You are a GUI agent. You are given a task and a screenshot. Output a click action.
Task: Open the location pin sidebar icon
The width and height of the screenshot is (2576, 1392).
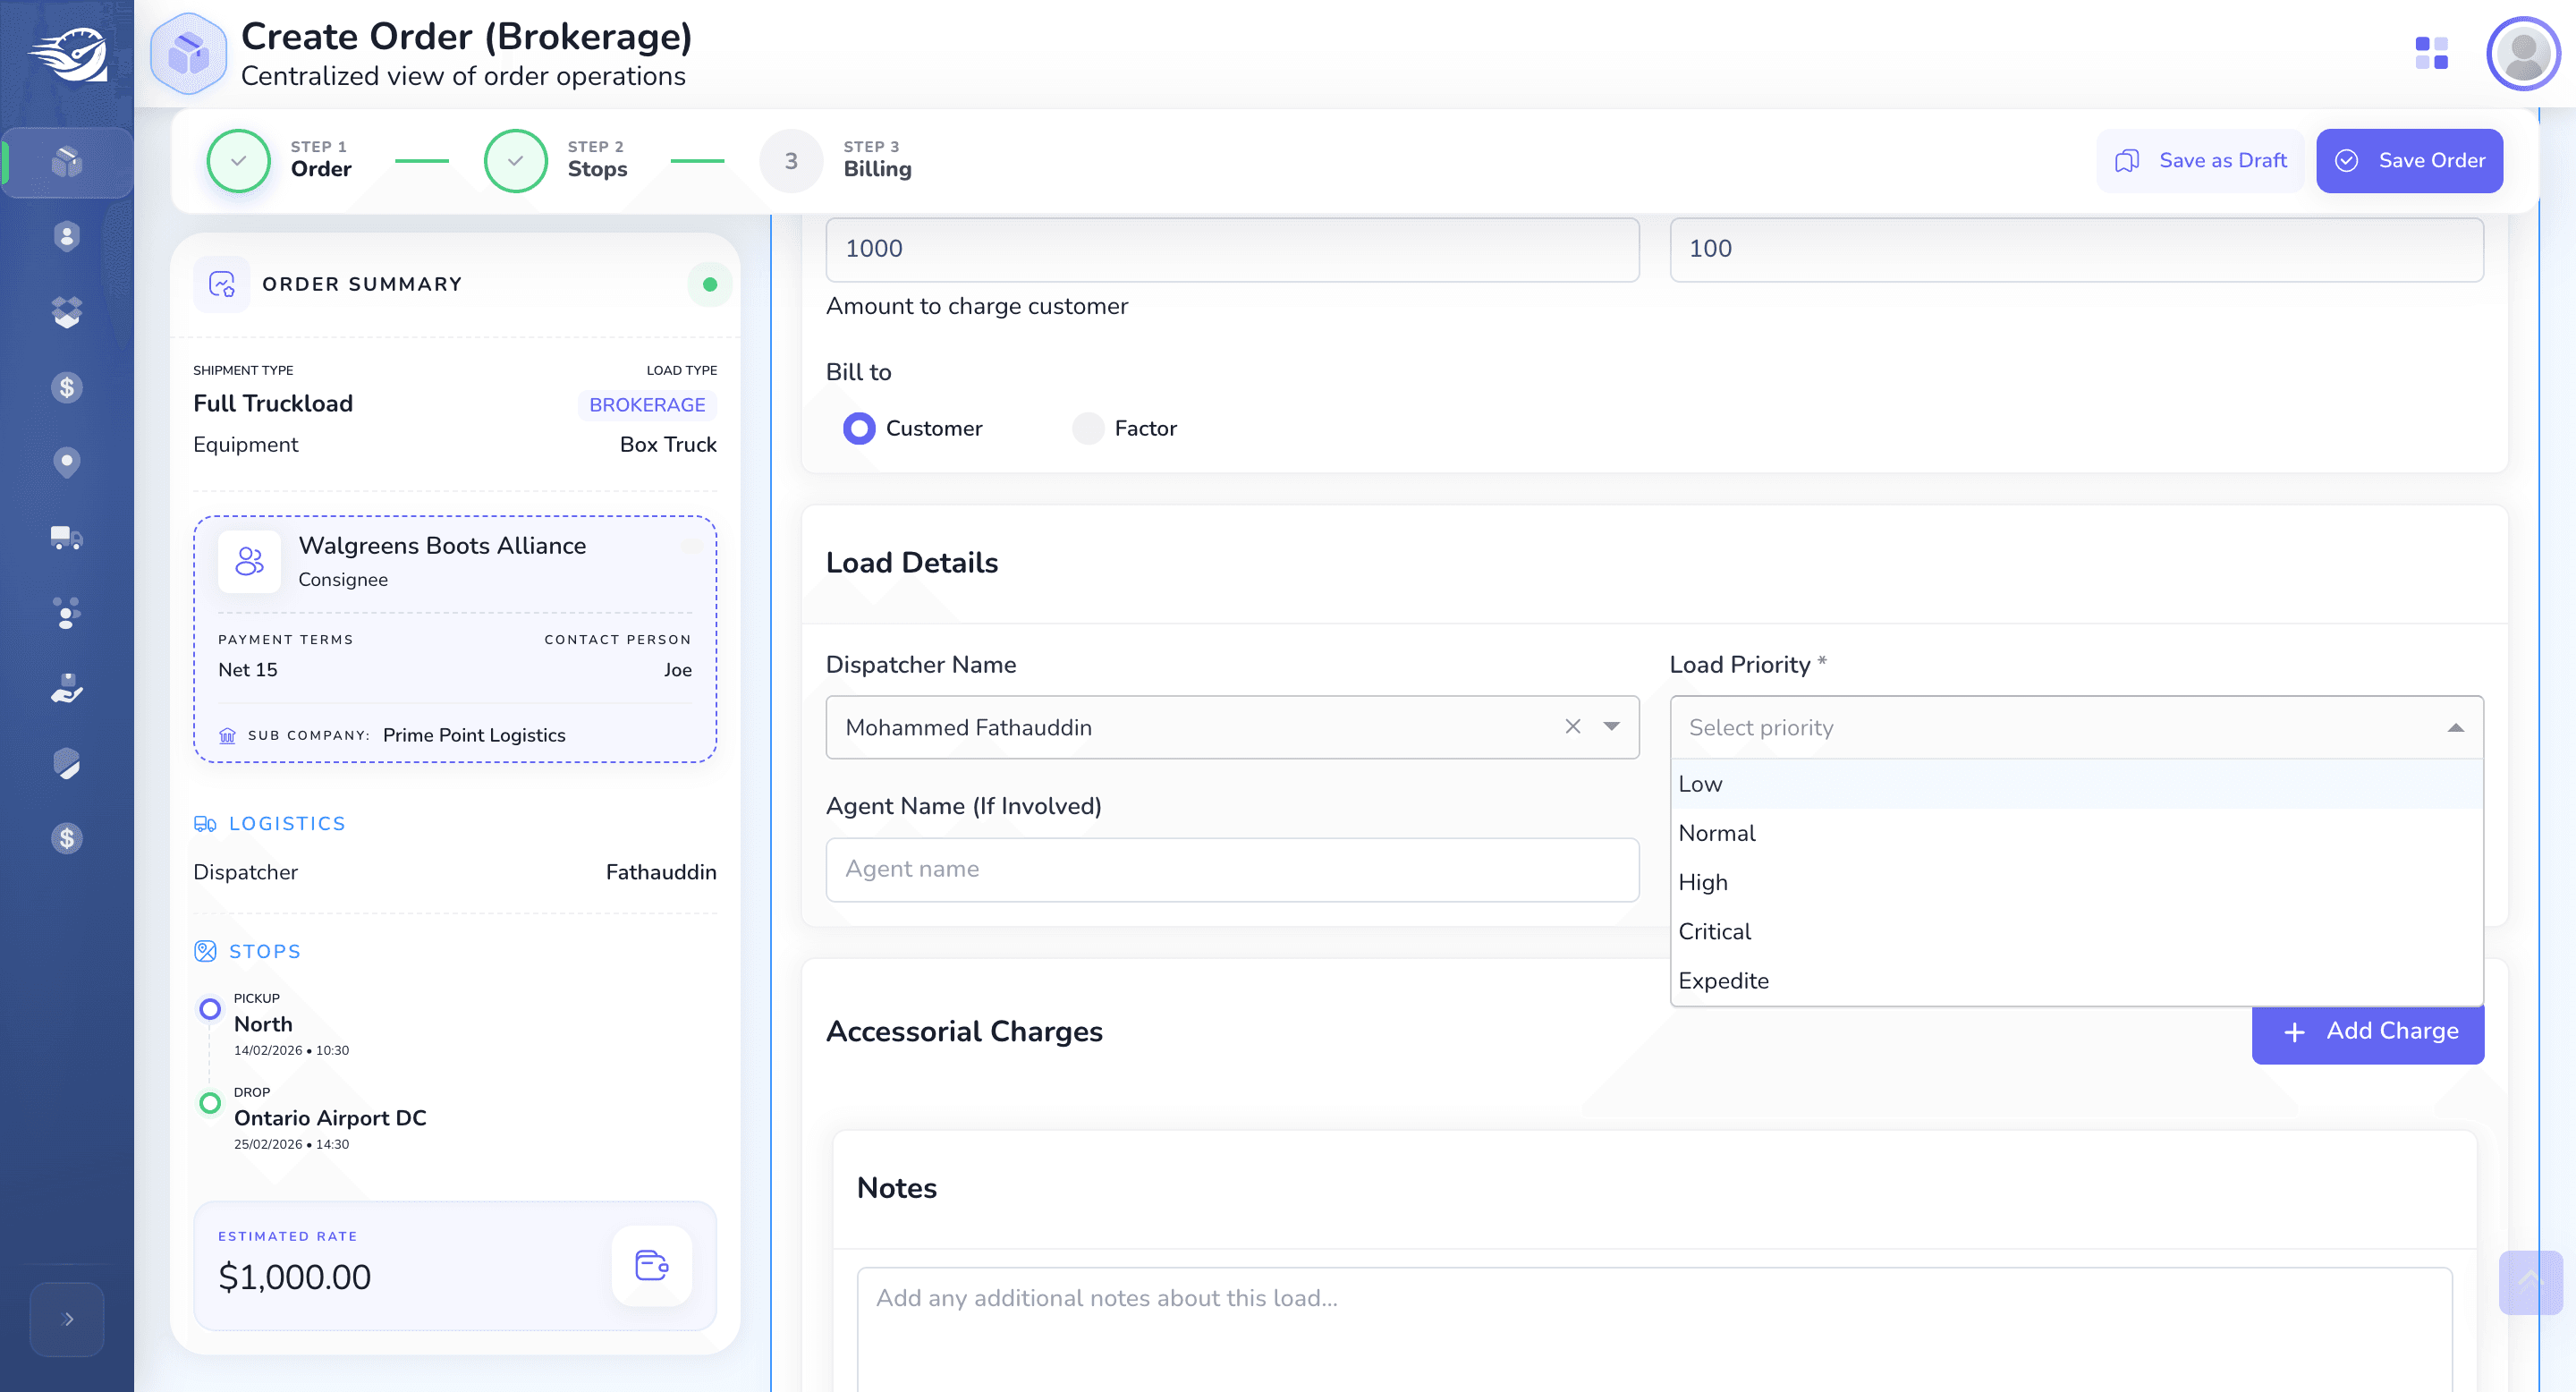pos(66,462)
